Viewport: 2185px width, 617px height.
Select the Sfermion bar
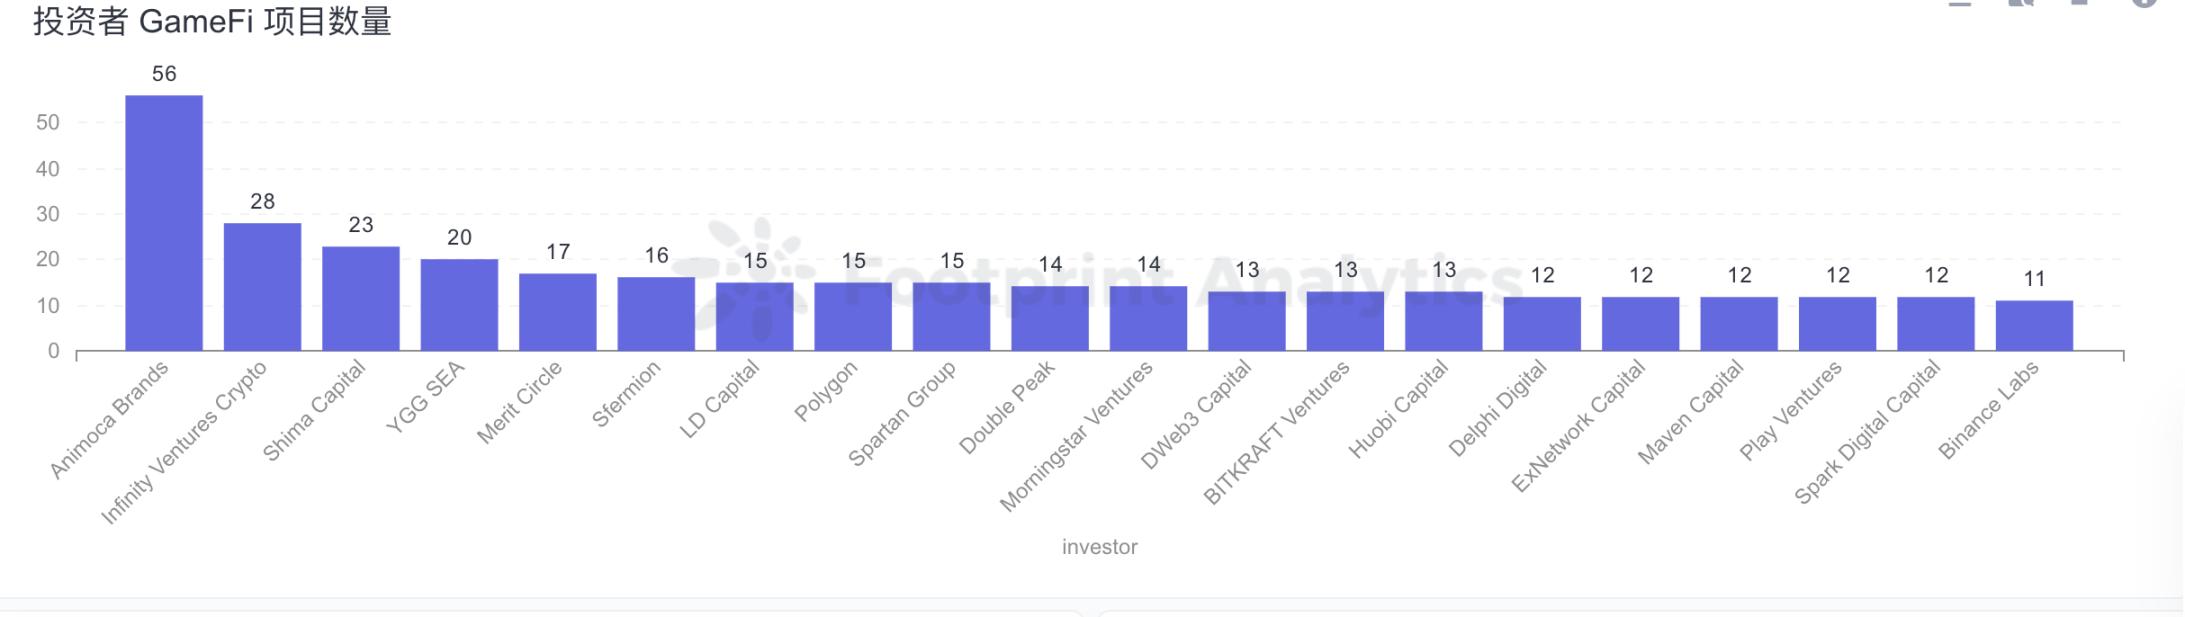click(x=656, y=314)
